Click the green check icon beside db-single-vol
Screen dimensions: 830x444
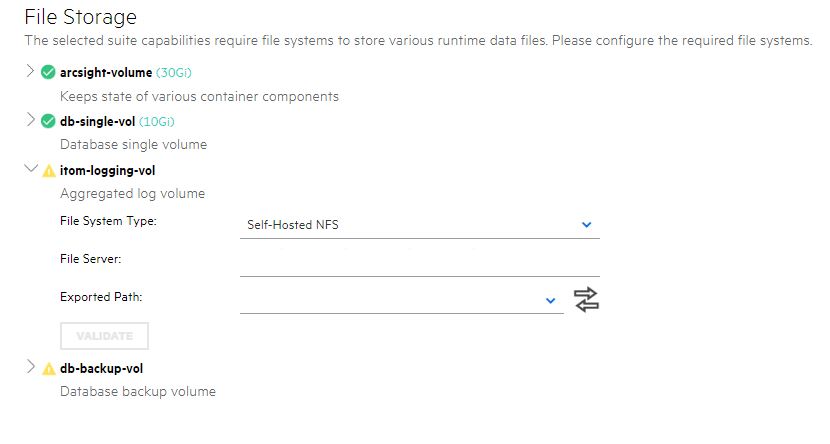48,121
